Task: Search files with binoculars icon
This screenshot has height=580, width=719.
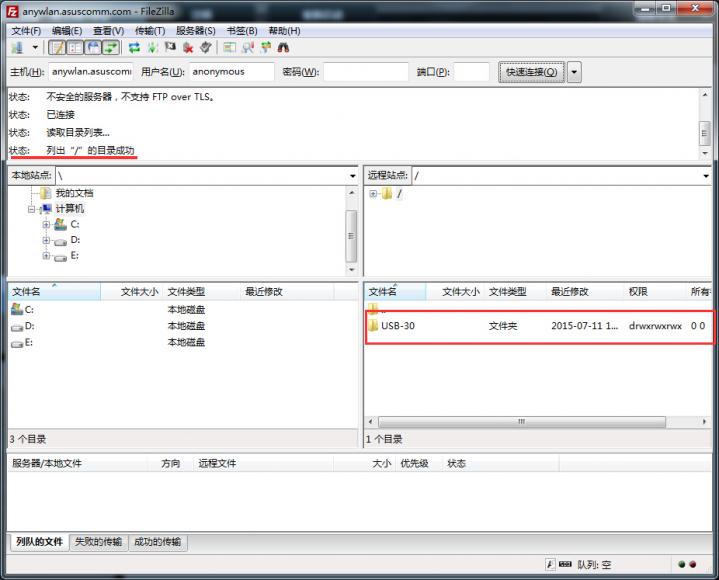Action: (x=283, y=48)
